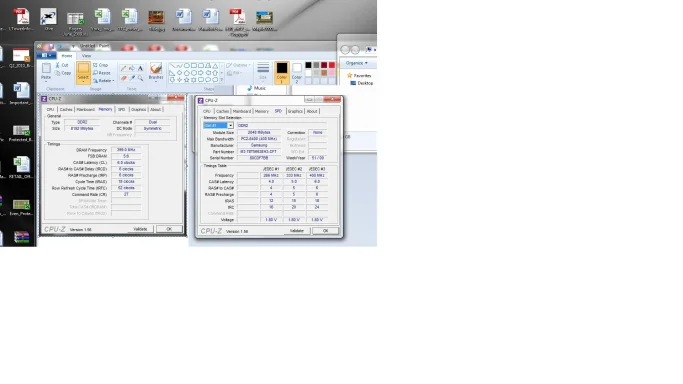Click the Dual channels value in CPU-Z
Viewport: 683px width, 384px height.
pos(152,122)
